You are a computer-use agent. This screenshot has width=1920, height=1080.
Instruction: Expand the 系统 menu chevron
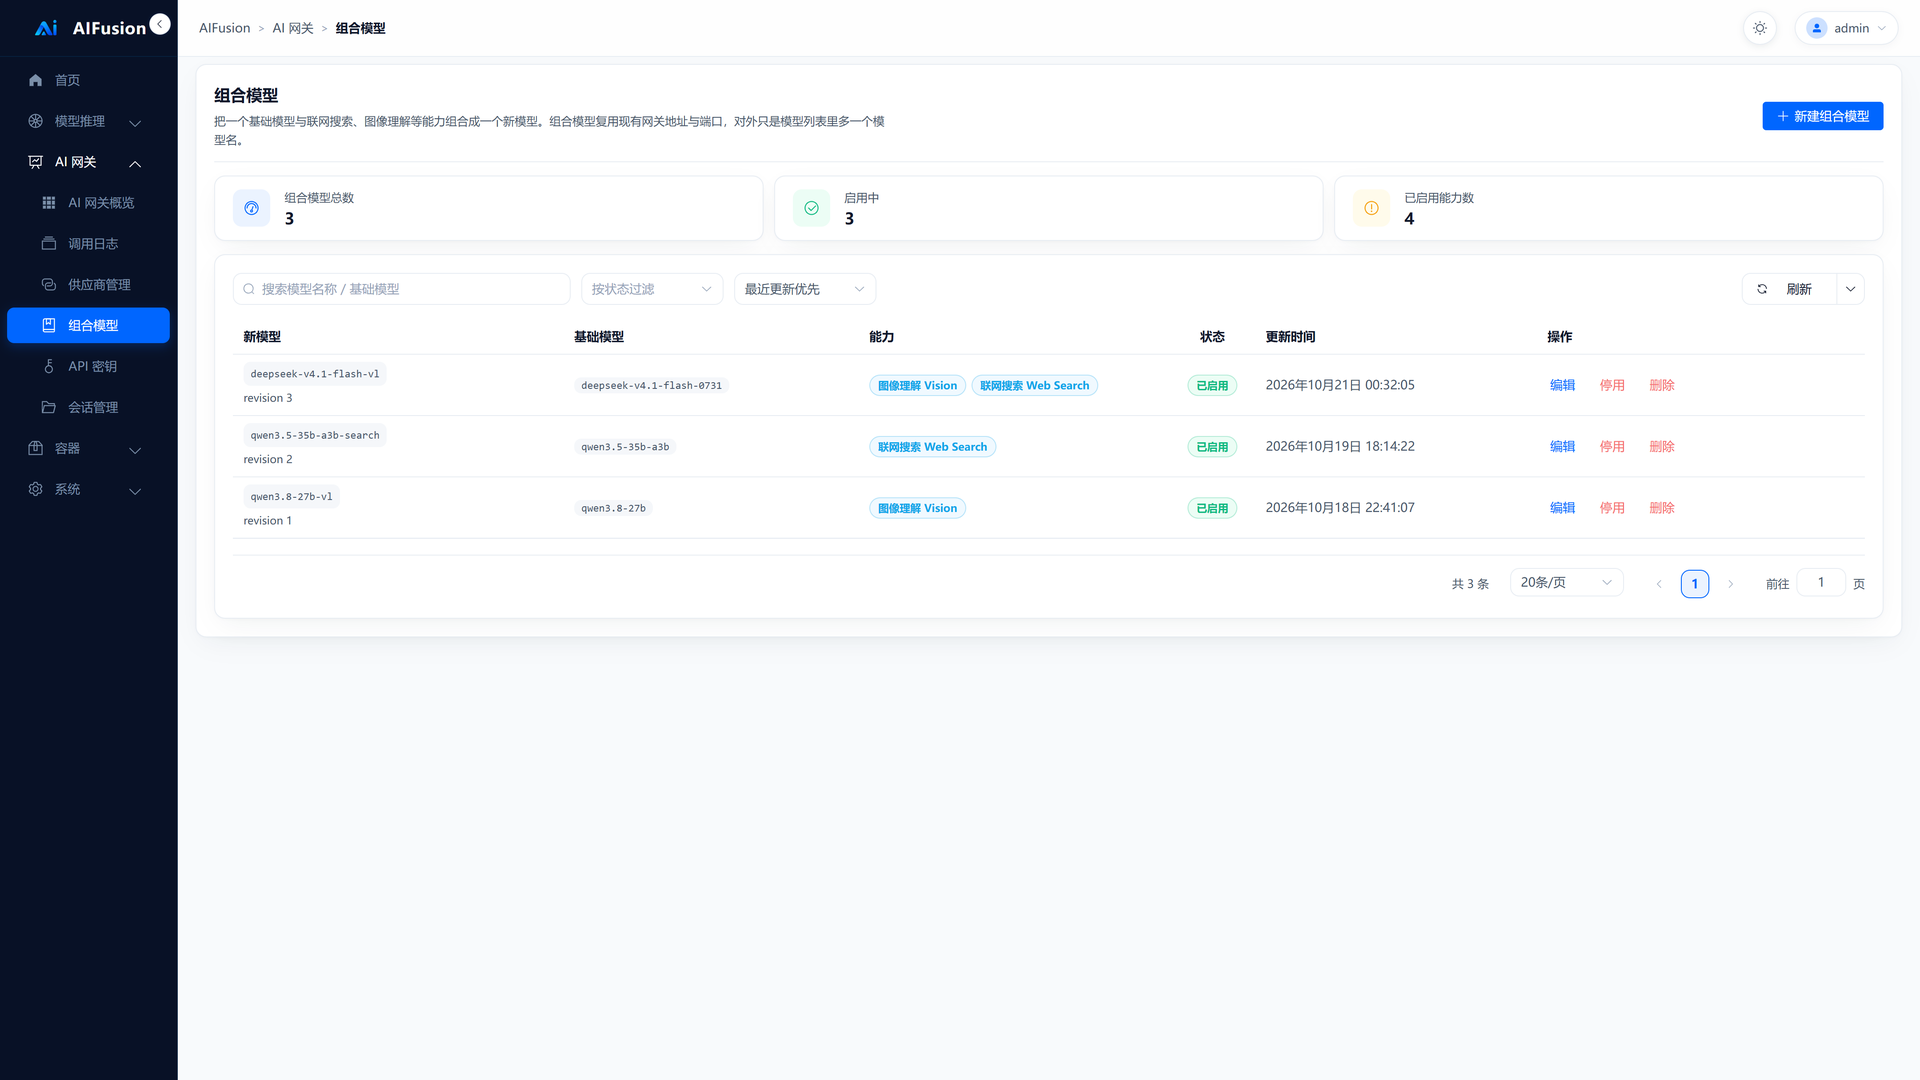(x=135, y=491)
